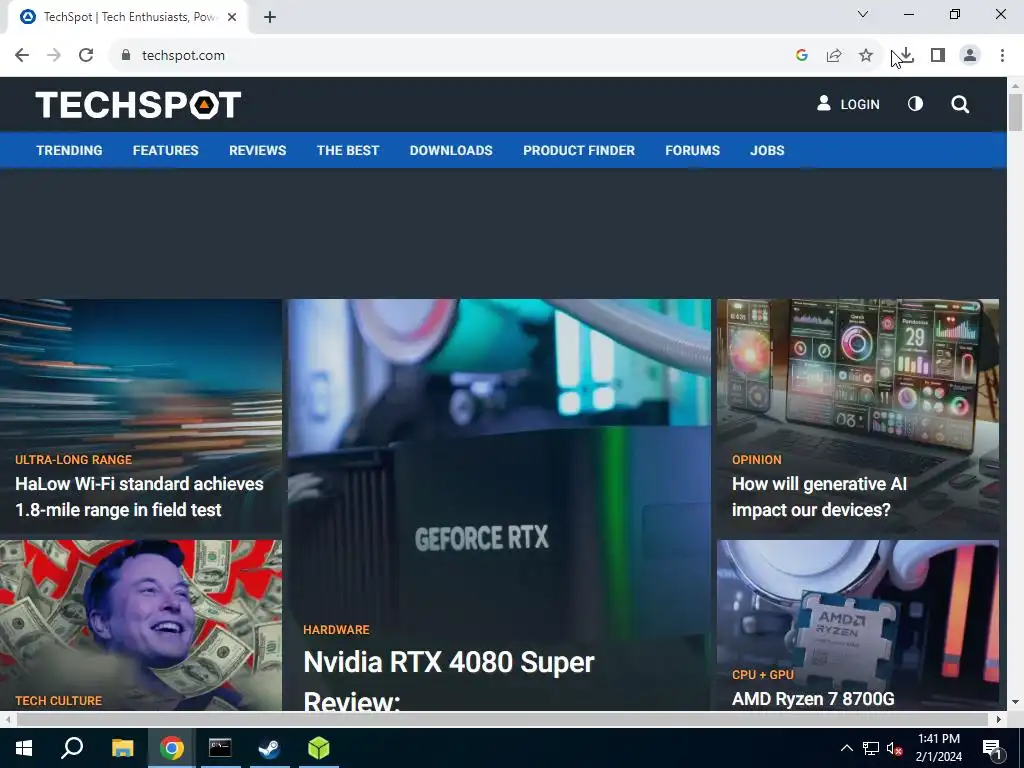Bookmark this tab with the star icon
The height and width of the screenshot is (768, 1024).
click(x=866, y=56)
